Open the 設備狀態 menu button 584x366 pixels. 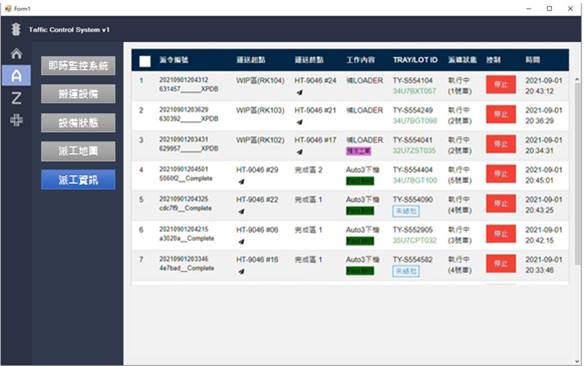pos(78,122)
